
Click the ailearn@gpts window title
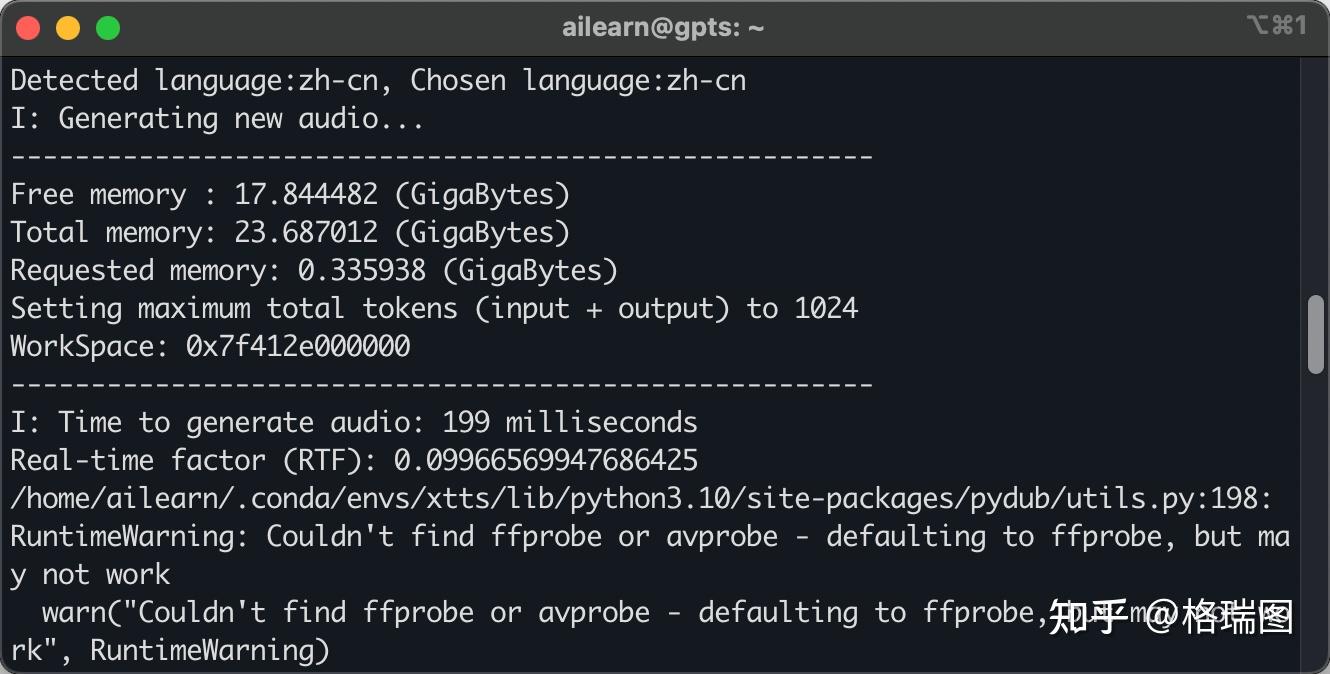coord(664,28)
